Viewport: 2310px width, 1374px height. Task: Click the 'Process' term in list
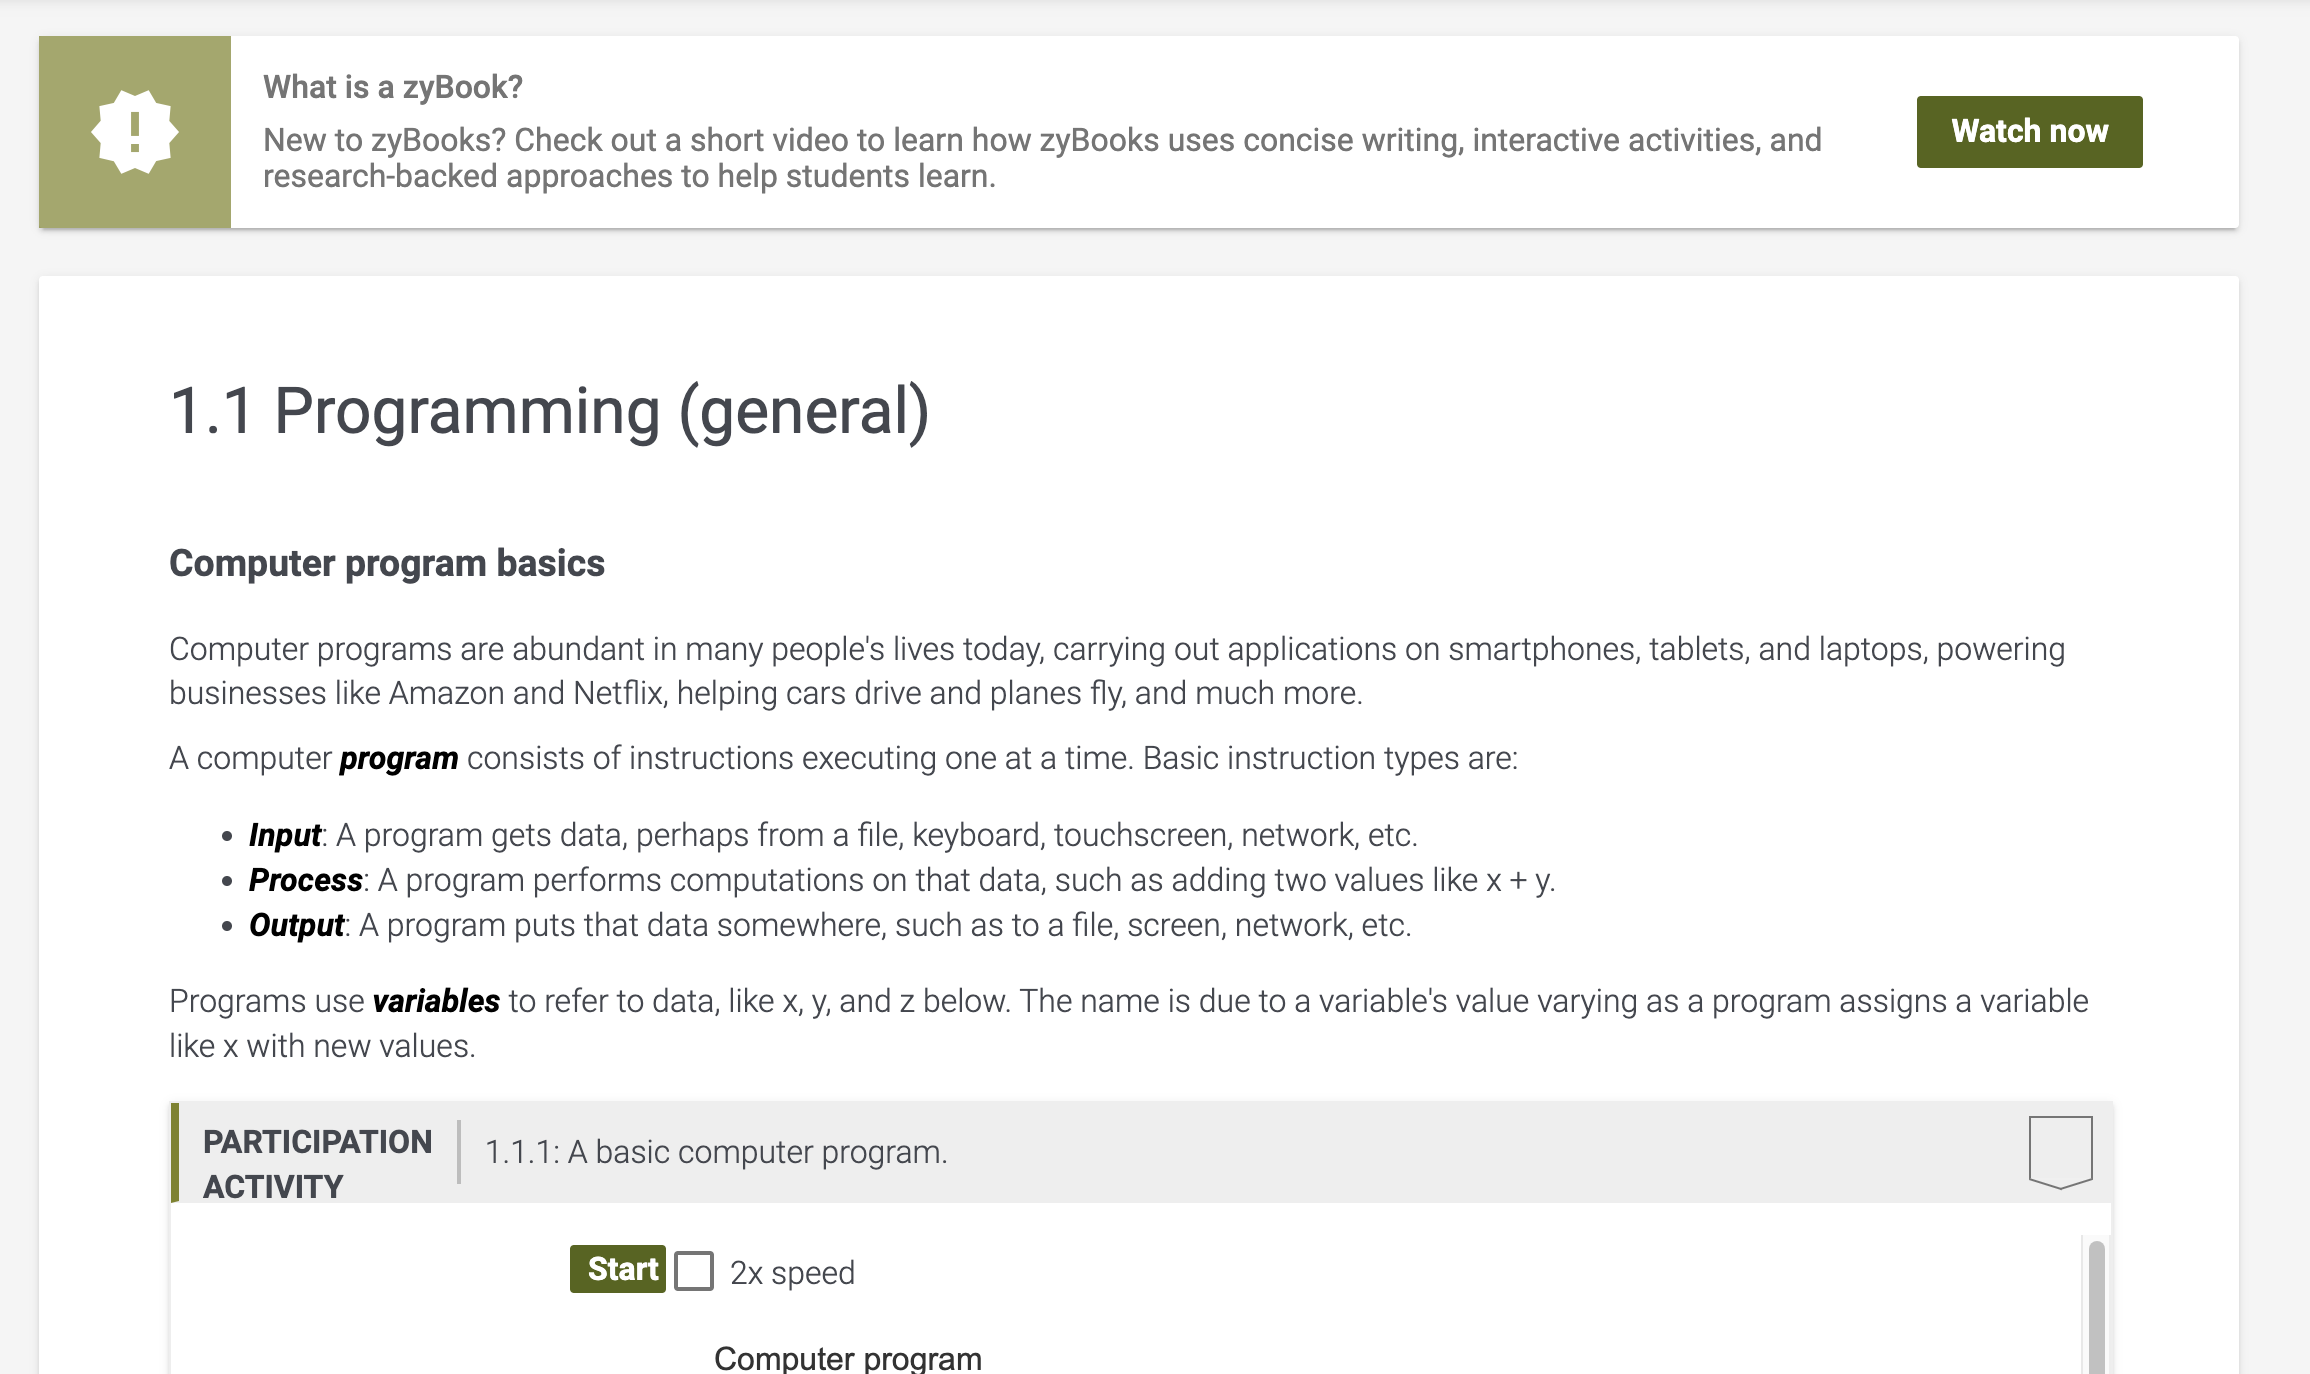click(x=305, y=879)
